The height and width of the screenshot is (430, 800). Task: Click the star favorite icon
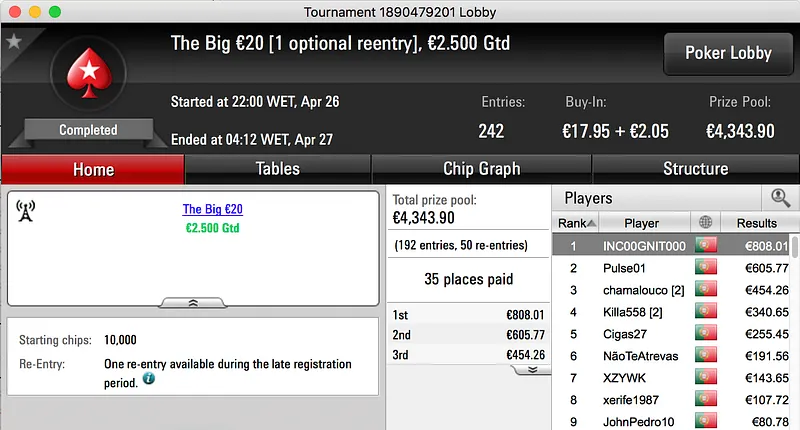(x=14, y=41)
